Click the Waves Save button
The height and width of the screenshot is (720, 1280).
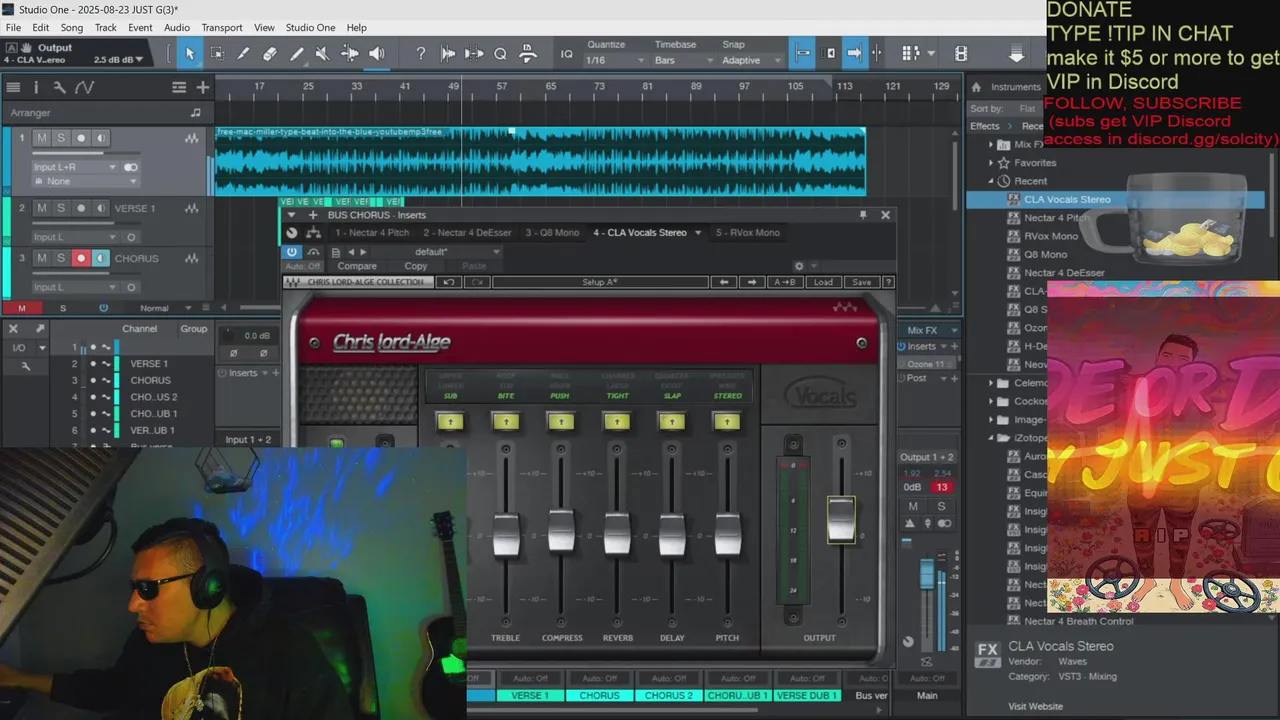point(861,282)
